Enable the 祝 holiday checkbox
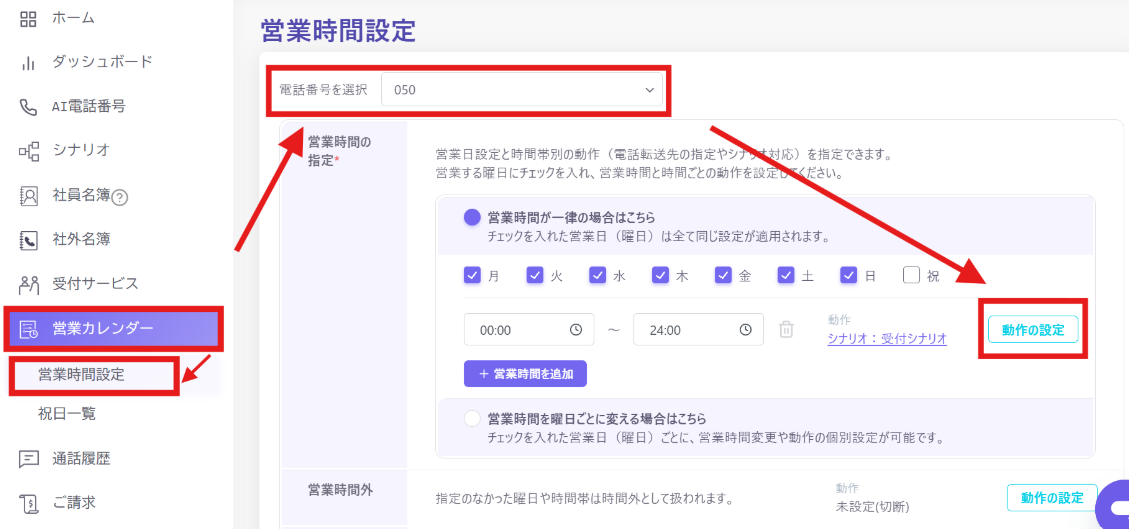The width and height of the screenshot is (1129, 529). 912,276
